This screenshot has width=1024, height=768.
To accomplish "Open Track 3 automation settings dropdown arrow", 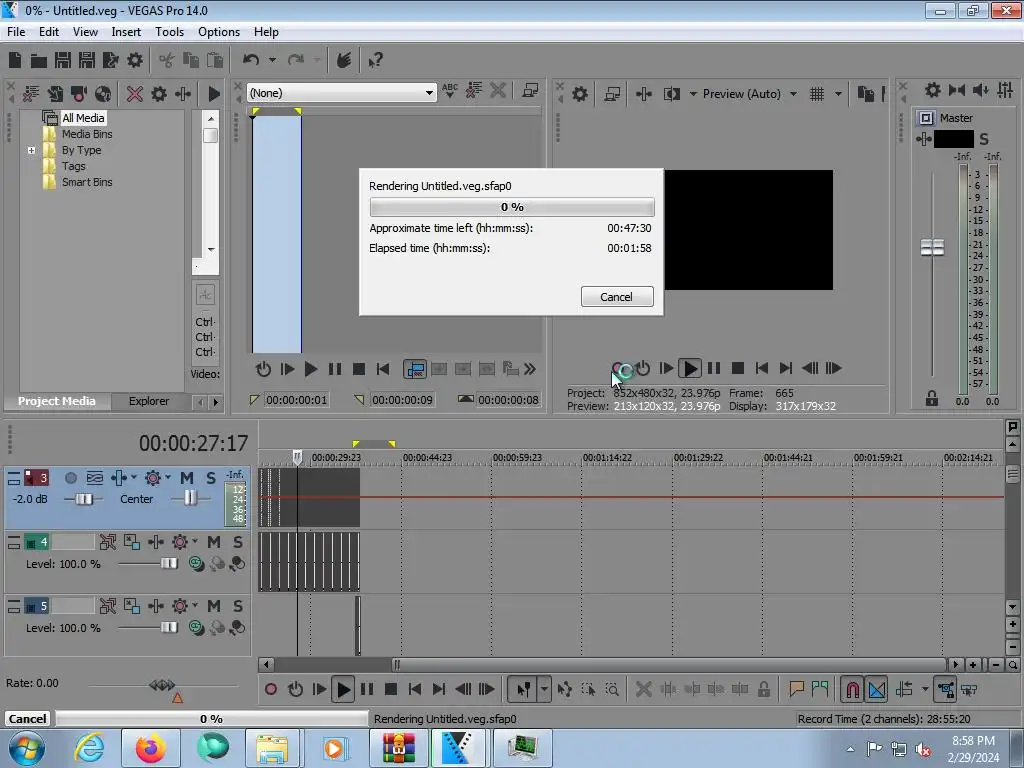I will click(168, 477).
